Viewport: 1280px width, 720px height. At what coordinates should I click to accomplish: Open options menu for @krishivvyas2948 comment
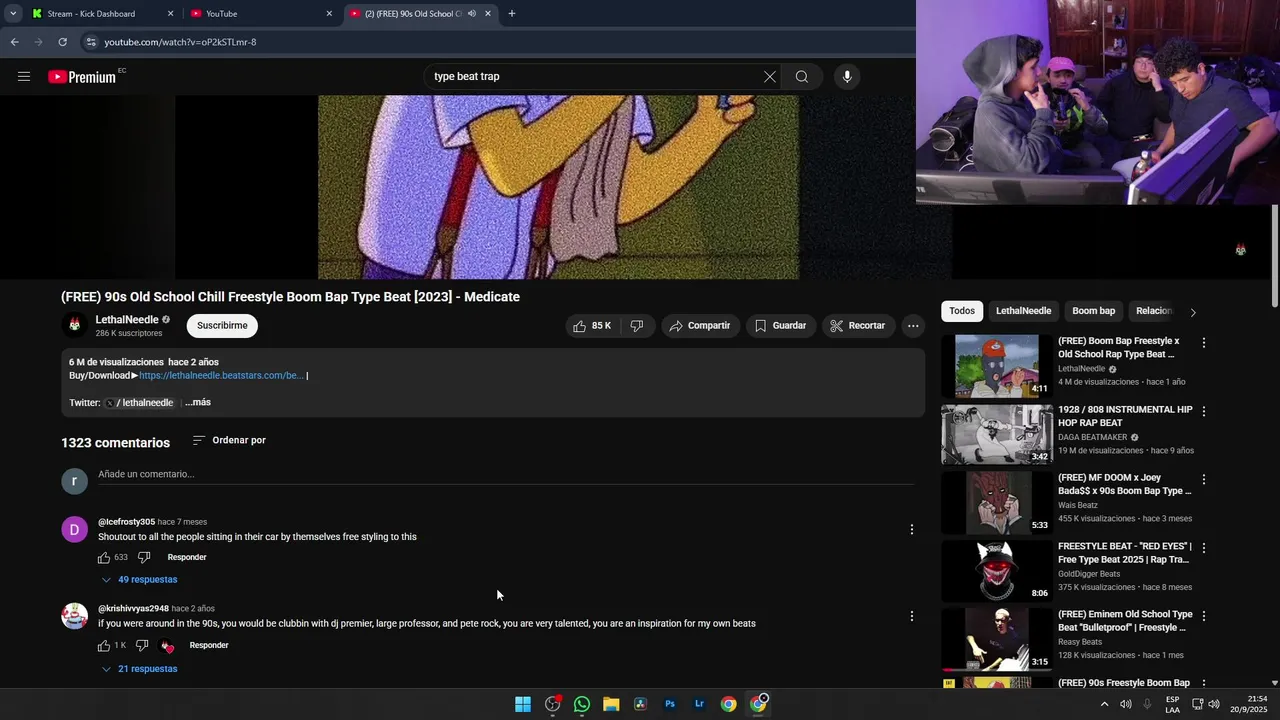pyautogui.click(x=912, y=616)
